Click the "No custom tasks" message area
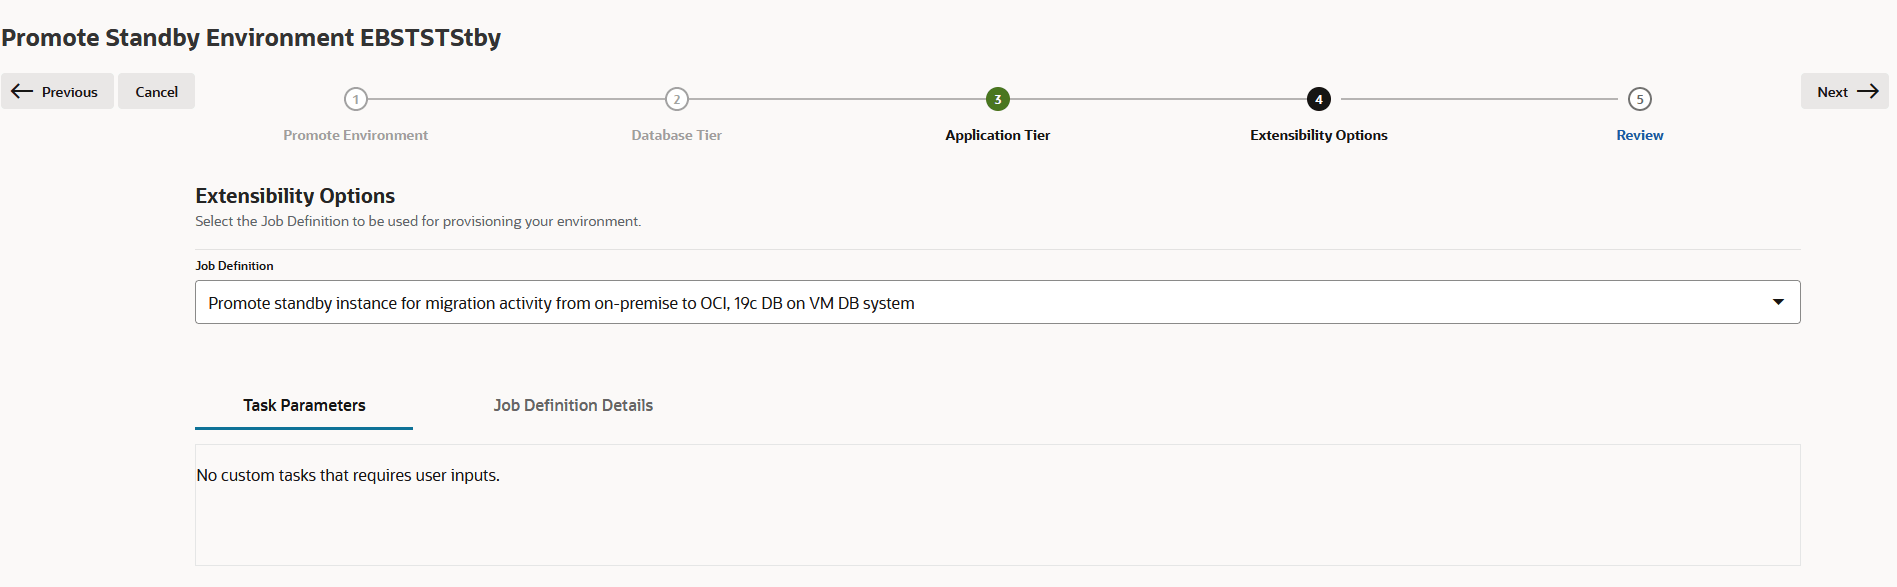 coord(348,475)
